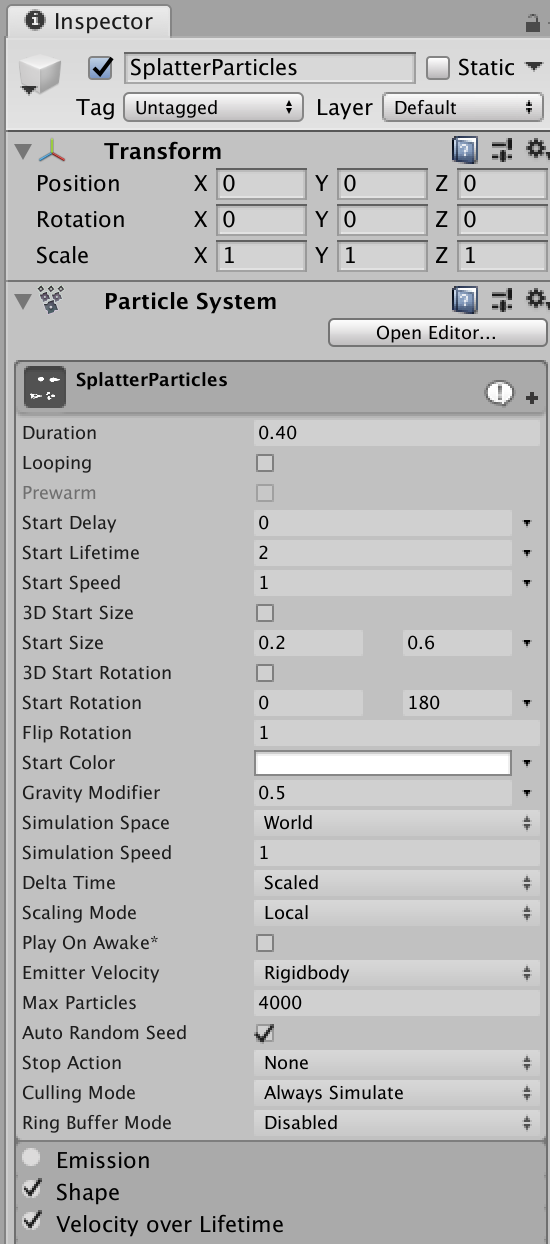Expand the Velocity over Lifetime module
The image size is (550, 1244).
[170, 1224]
